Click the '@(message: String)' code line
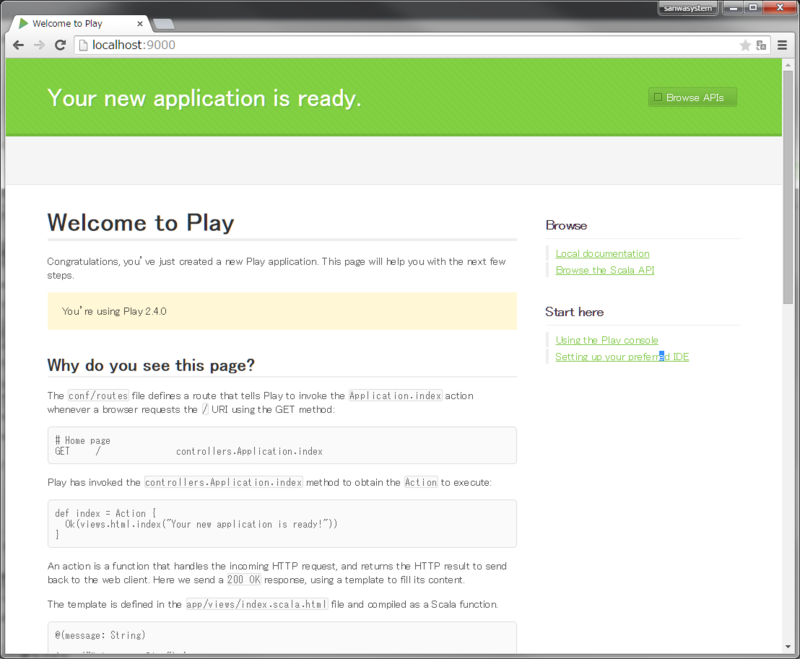This screenshot has height=659, width=800. coord(100,635)
